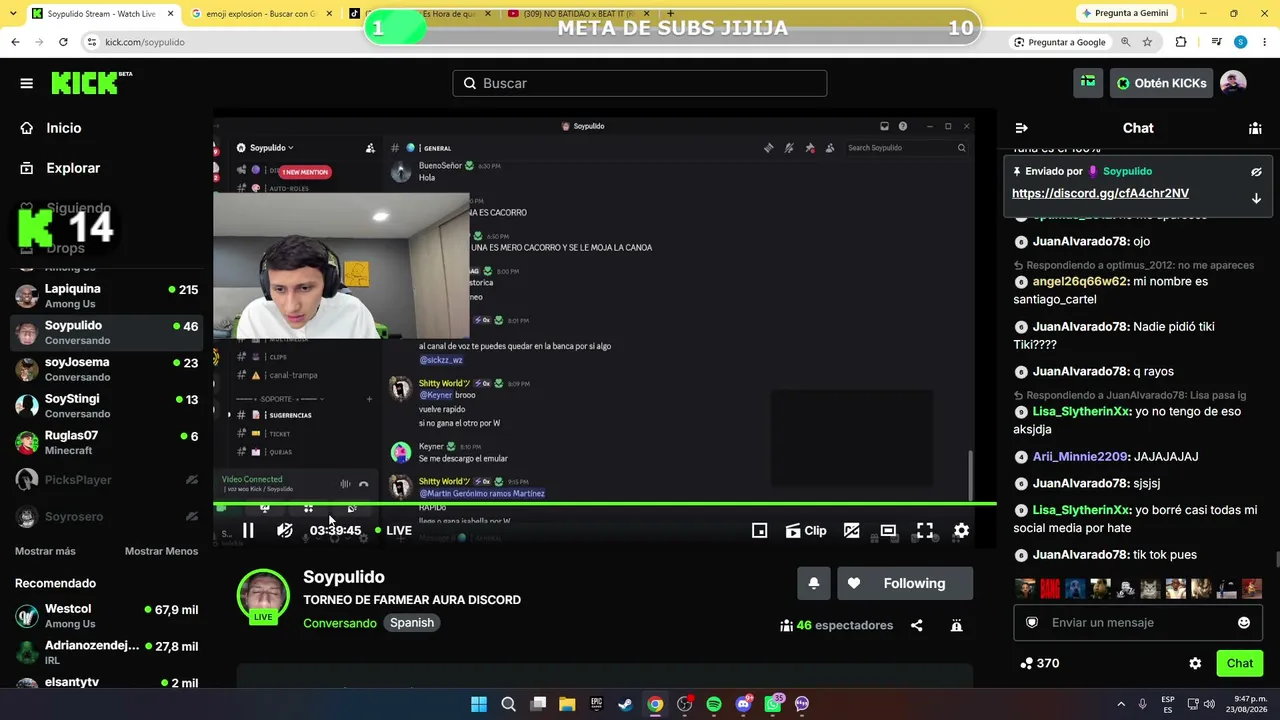Open the pinned discord.gg invite link

(x=1100, y=193)
